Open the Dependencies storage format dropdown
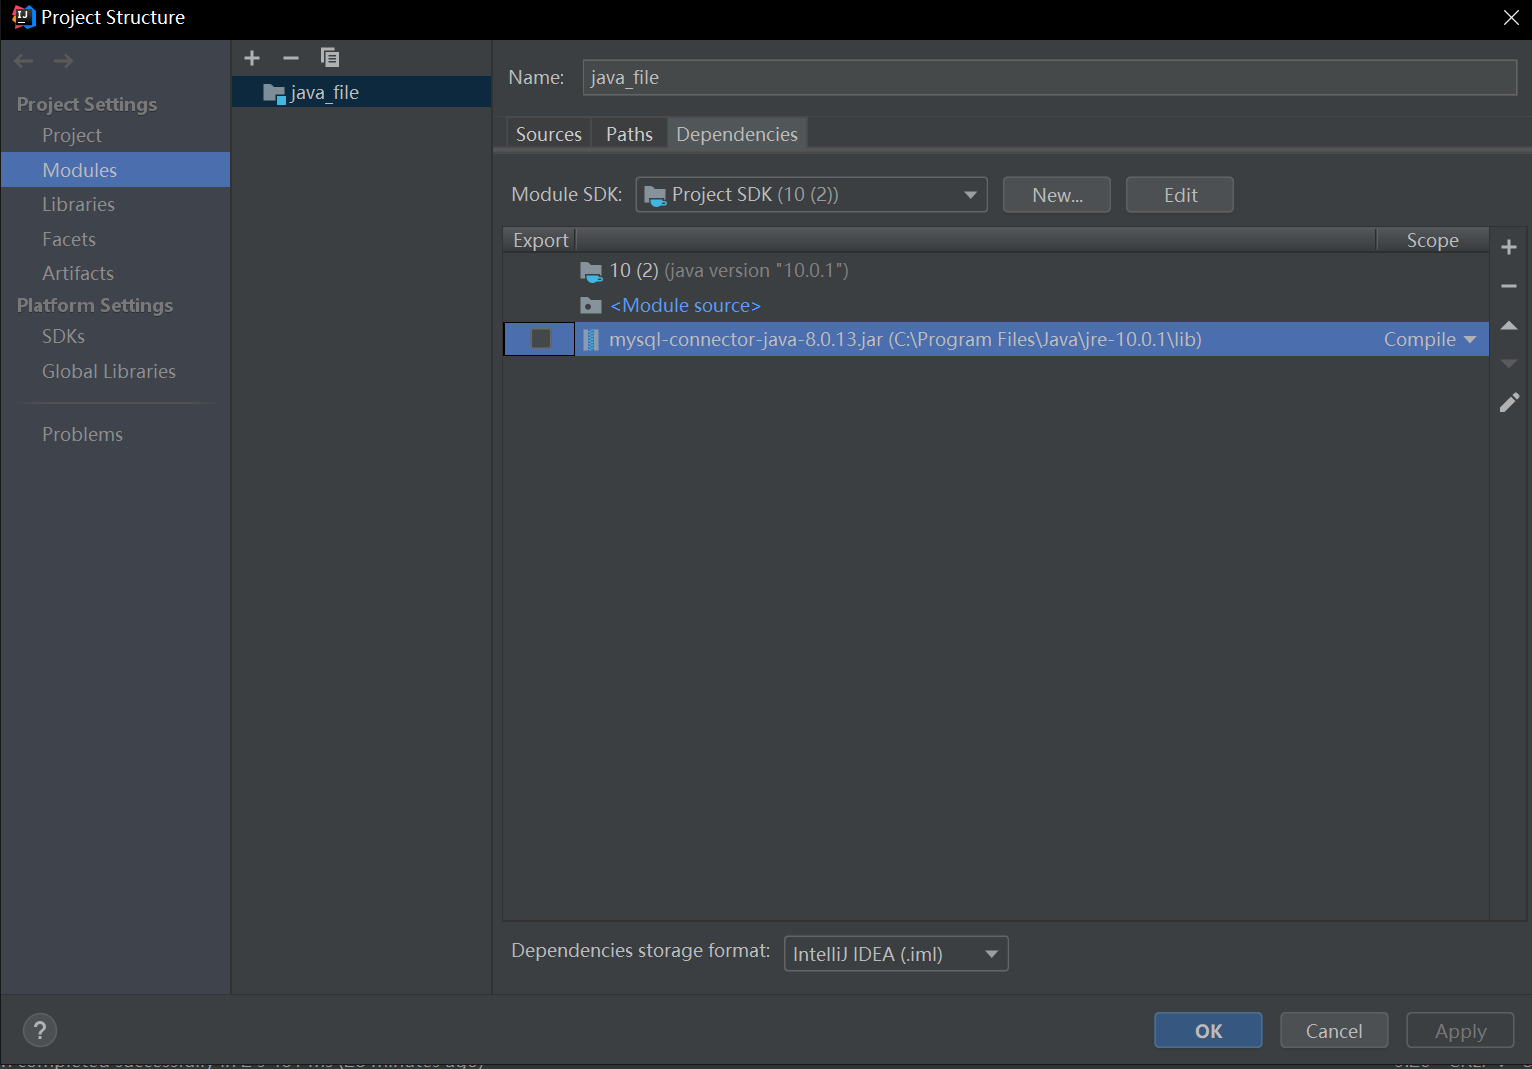The height and width of the screenshot is (1069, 1532). click(x=989, y=953)
